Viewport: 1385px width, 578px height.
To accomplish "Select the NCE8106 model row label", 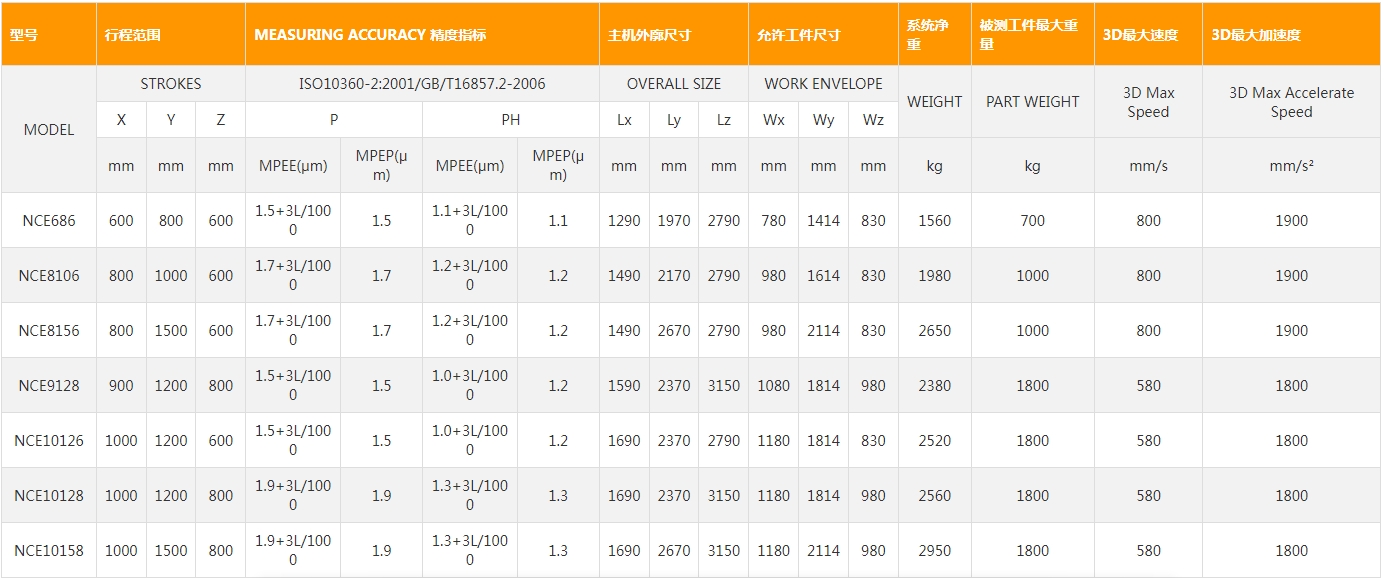I will pos(48,276).
